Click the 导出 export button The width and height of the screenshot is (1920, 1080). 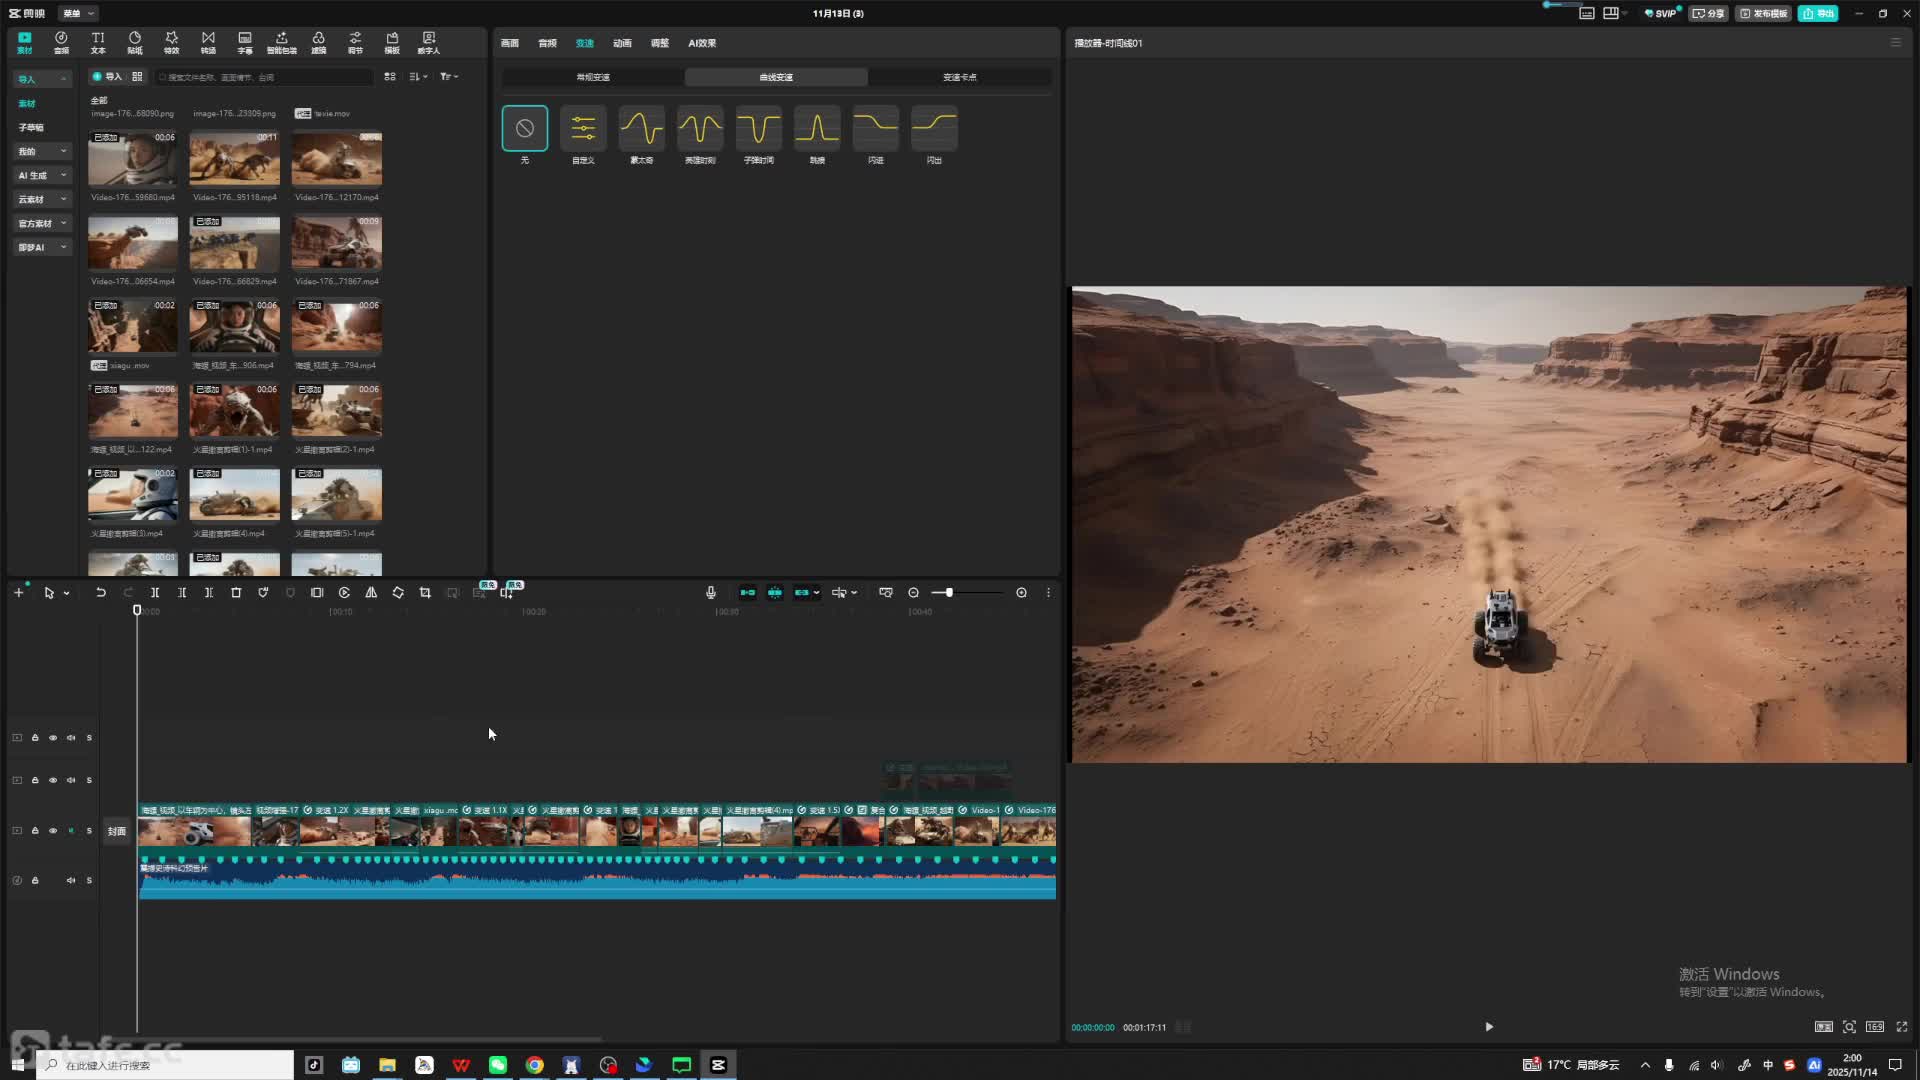[1818, 13]
